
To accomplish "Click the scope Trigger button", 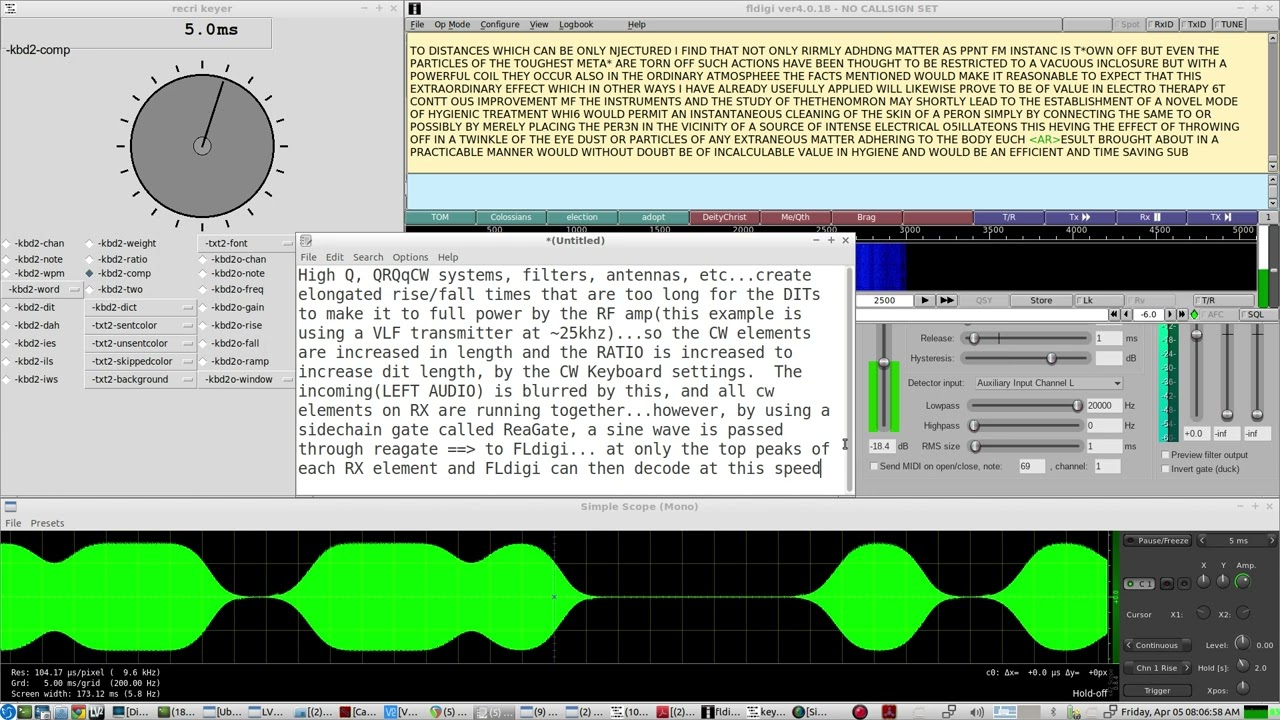I will click(1157, 690).
